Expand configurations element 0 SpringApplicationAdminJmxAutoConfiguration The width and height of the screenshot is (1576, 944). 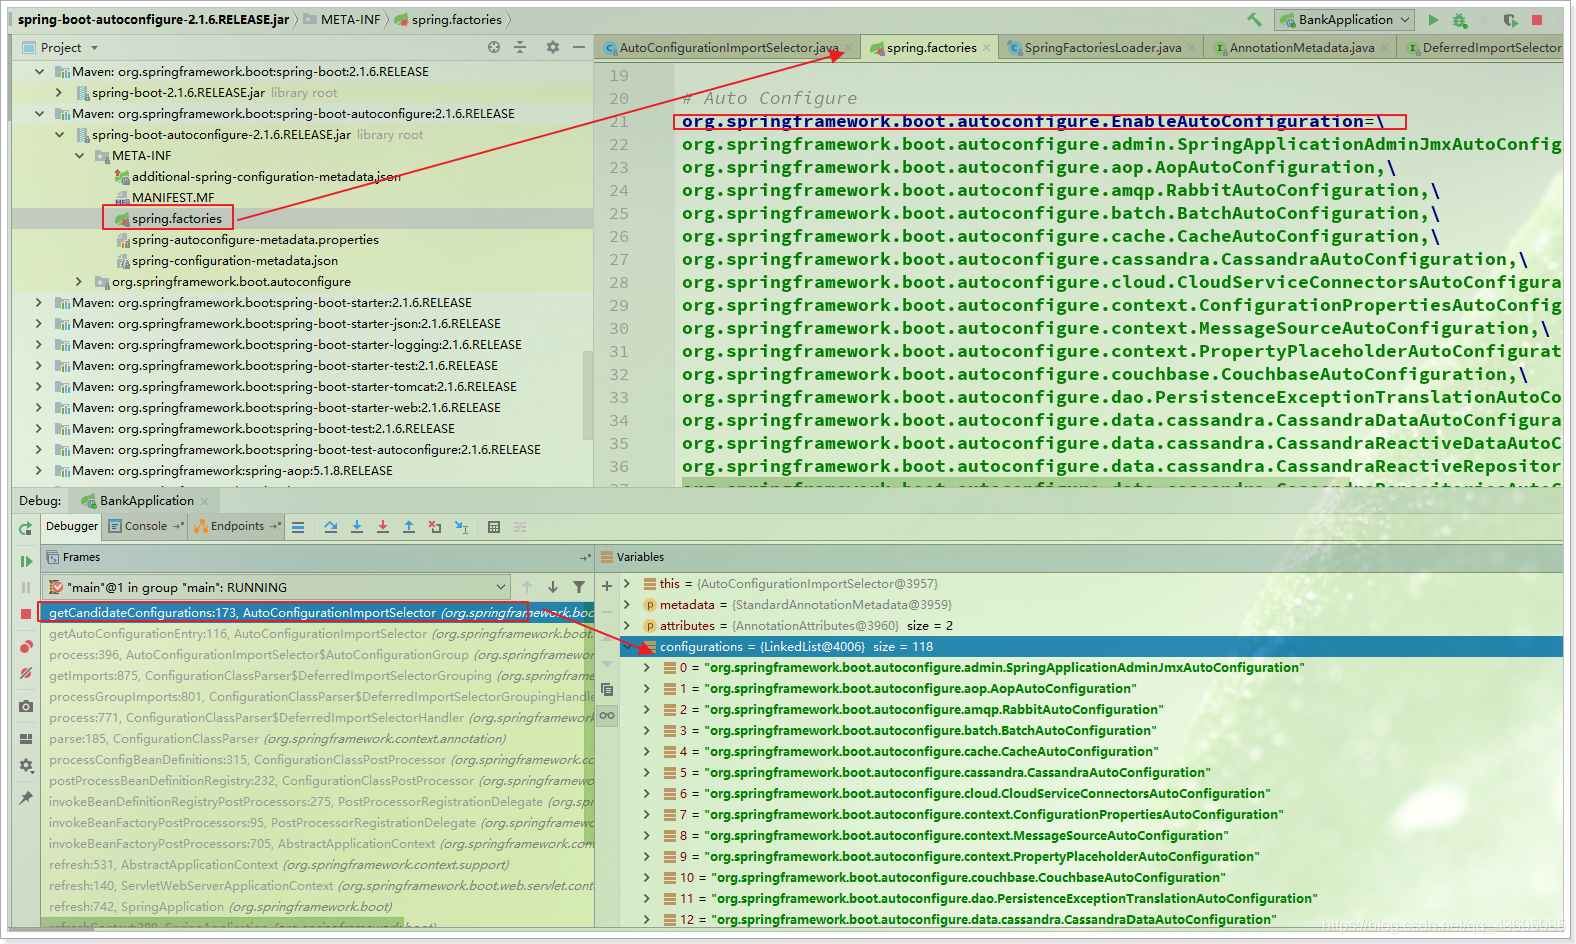[x=647, y=667]
